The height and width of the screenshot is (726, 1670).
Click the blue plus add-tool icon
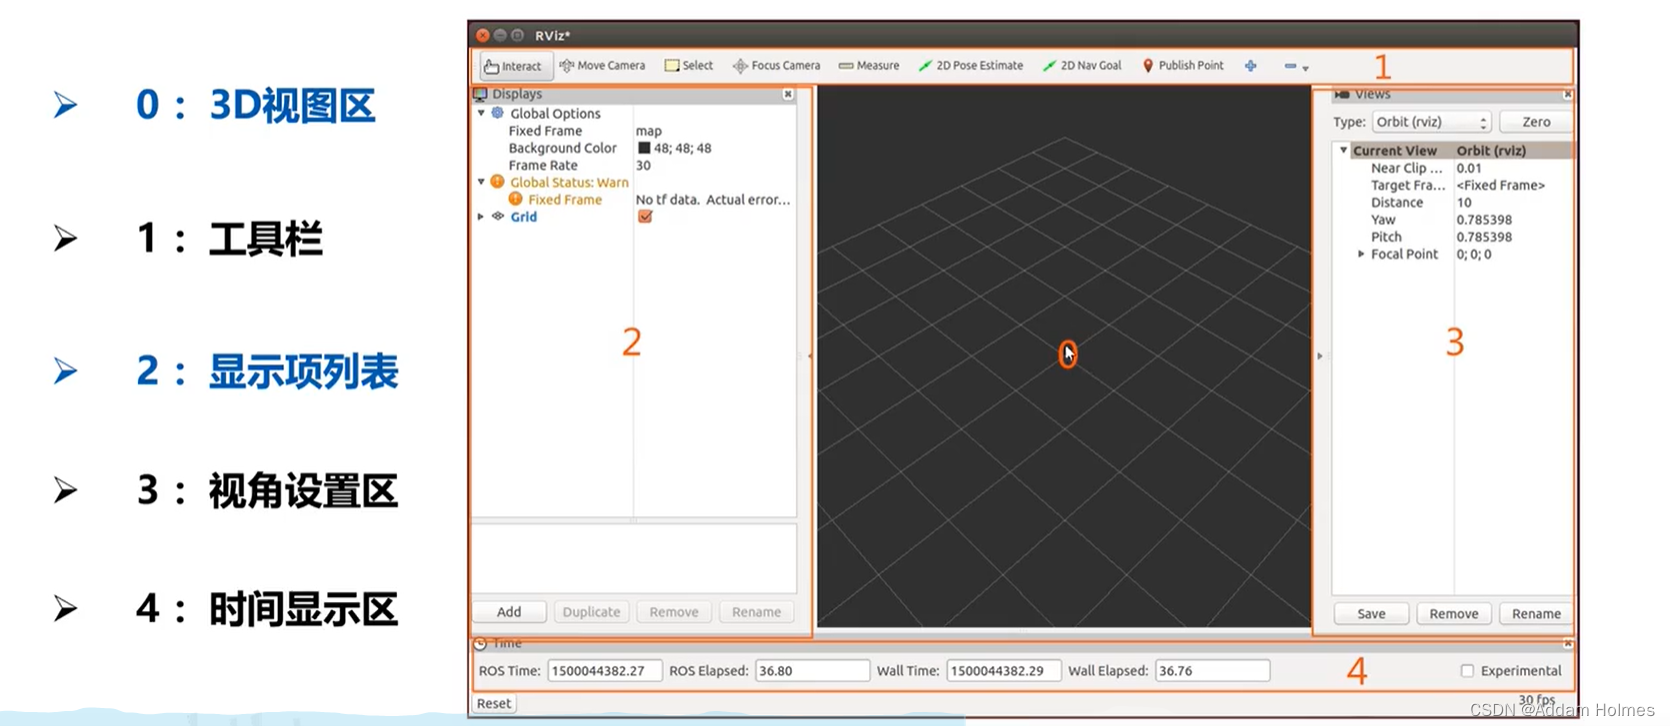point(1250,66)
